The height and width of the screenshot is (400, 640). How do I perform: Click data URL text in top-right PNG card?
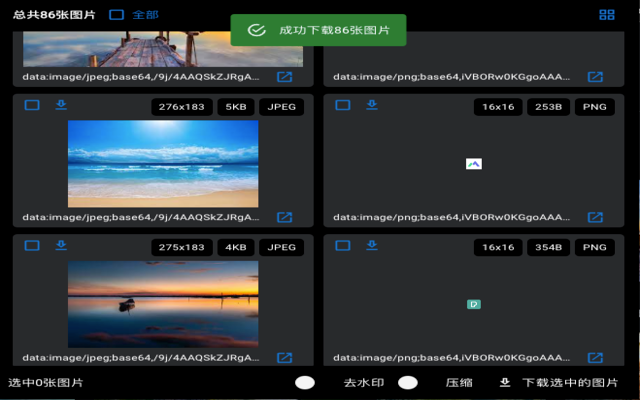(x=451, y=77)
